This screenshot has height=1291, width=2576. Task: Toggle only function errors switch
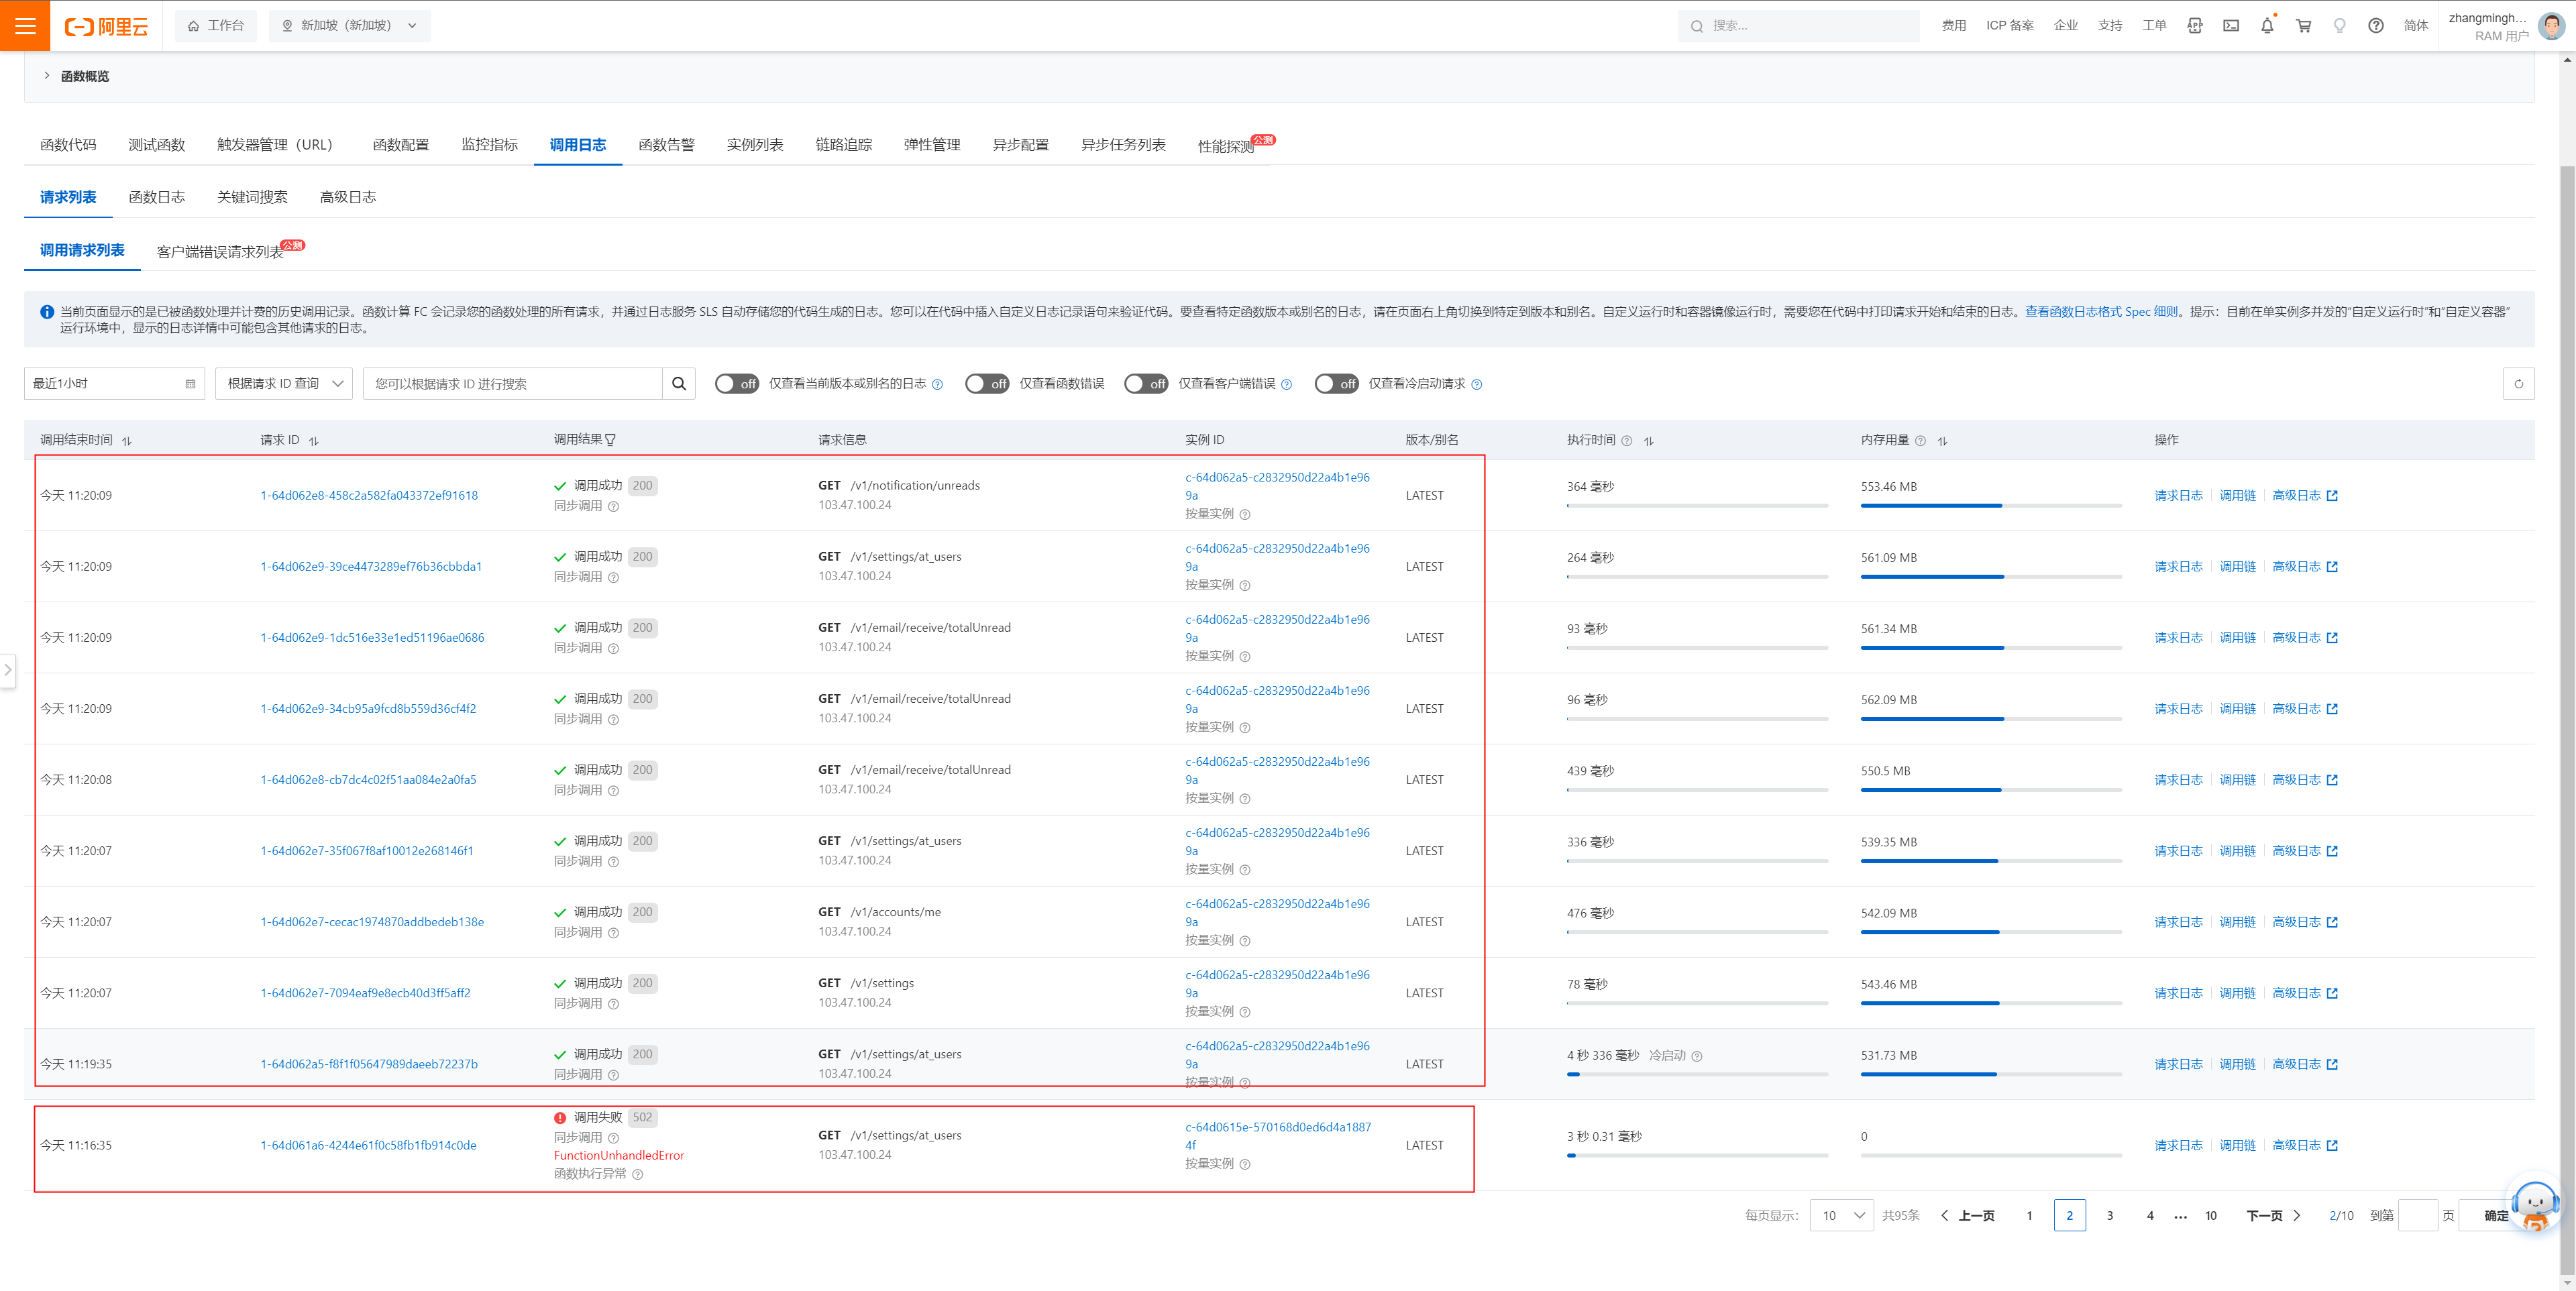click(x=987, y=384)
